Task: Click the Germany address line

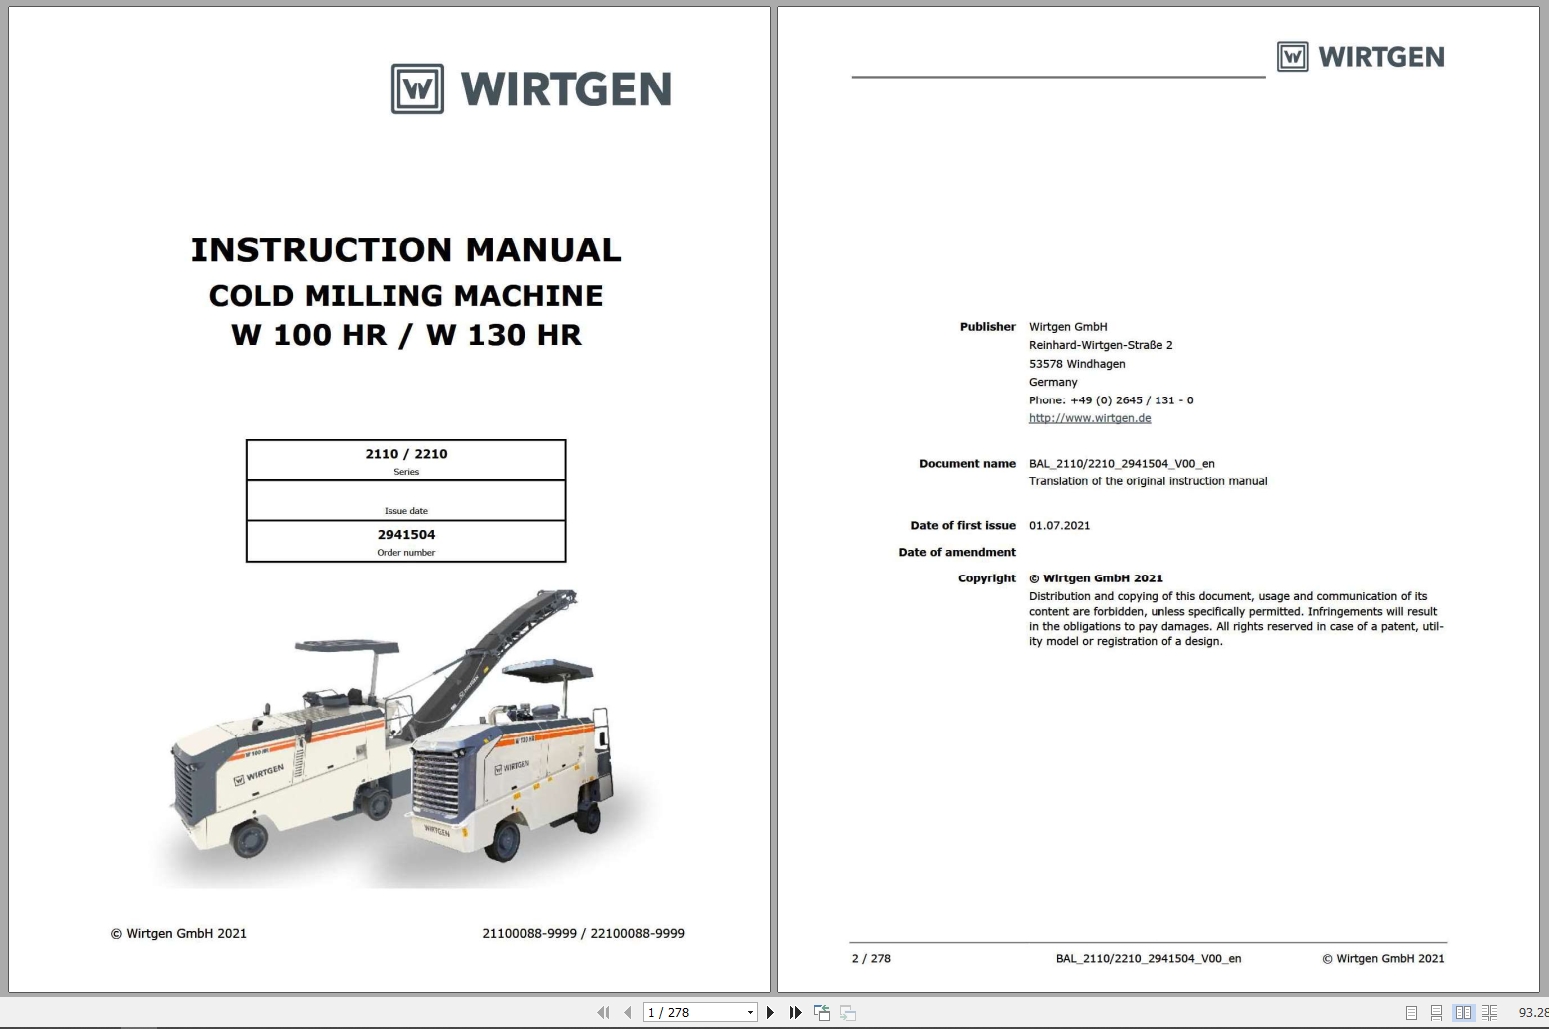Action: pyautogui.click(x=1053, y=382)
